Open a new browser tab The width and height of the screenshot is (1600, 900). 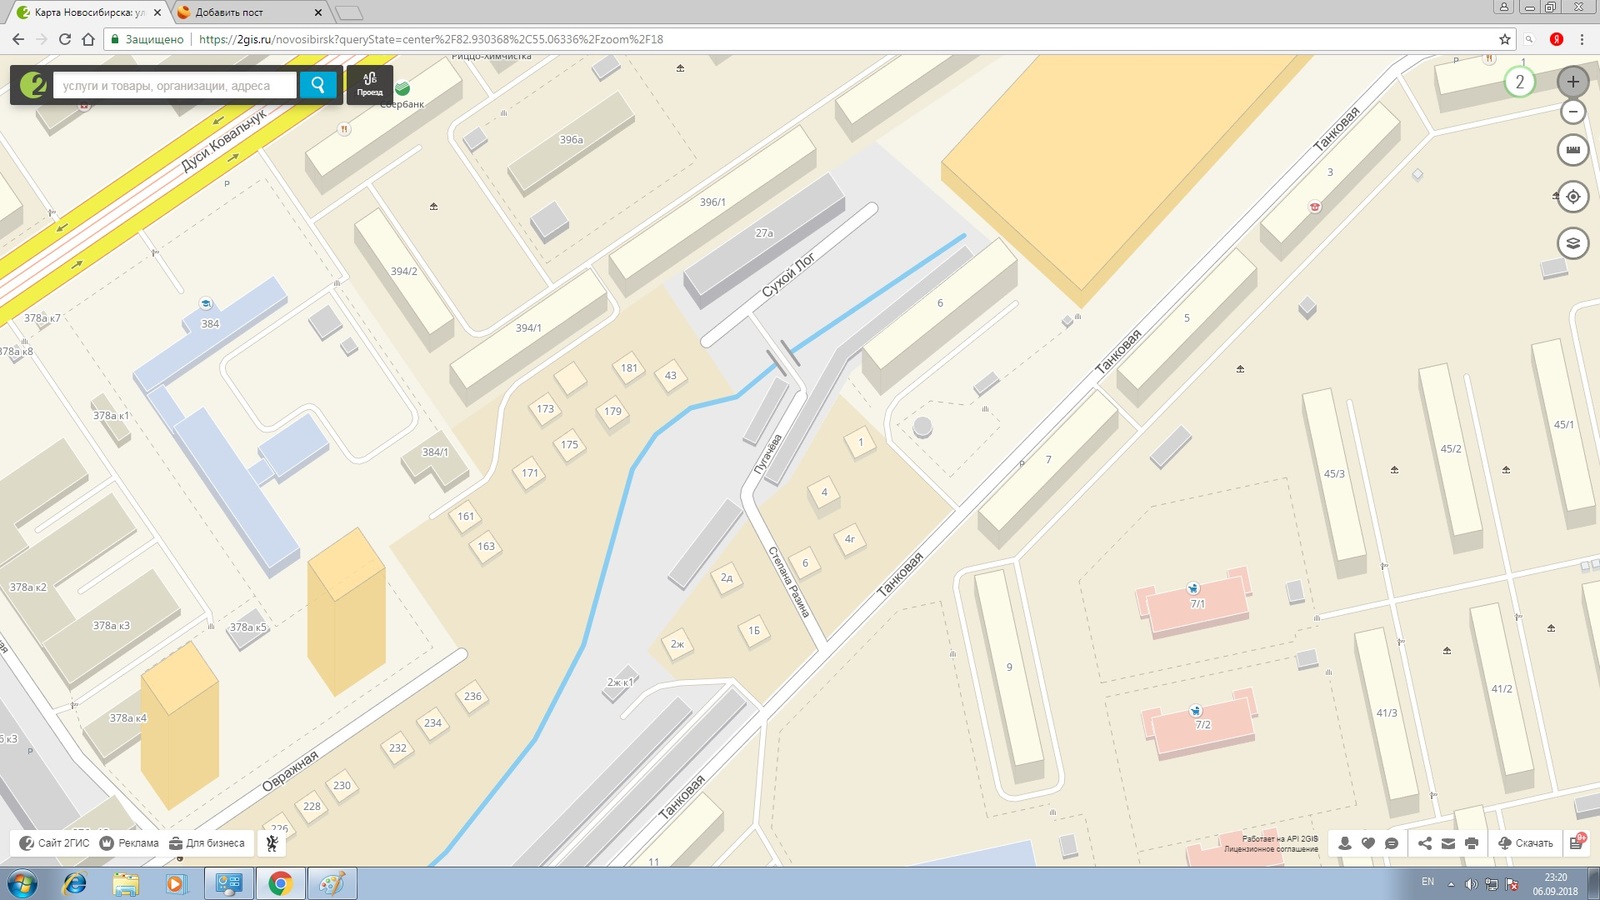pos(349,13)
